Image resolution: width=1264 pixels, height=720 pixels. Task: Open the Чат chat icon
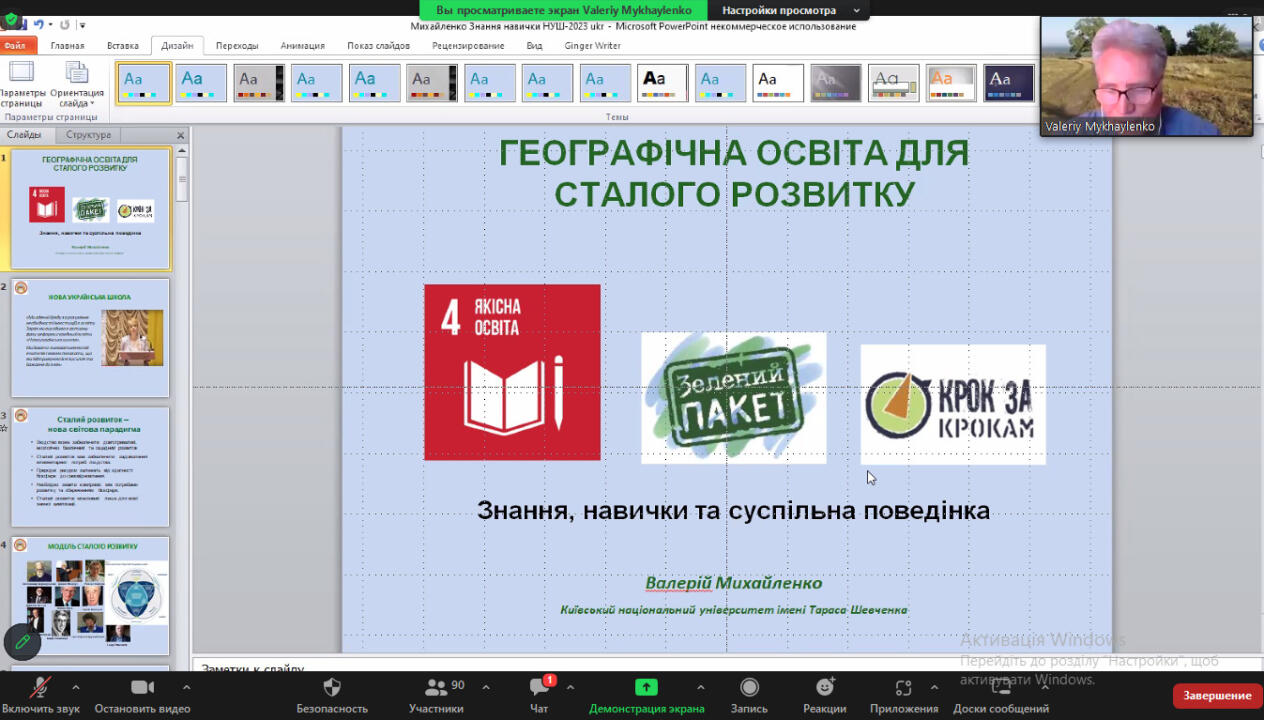tap(539, 687)
